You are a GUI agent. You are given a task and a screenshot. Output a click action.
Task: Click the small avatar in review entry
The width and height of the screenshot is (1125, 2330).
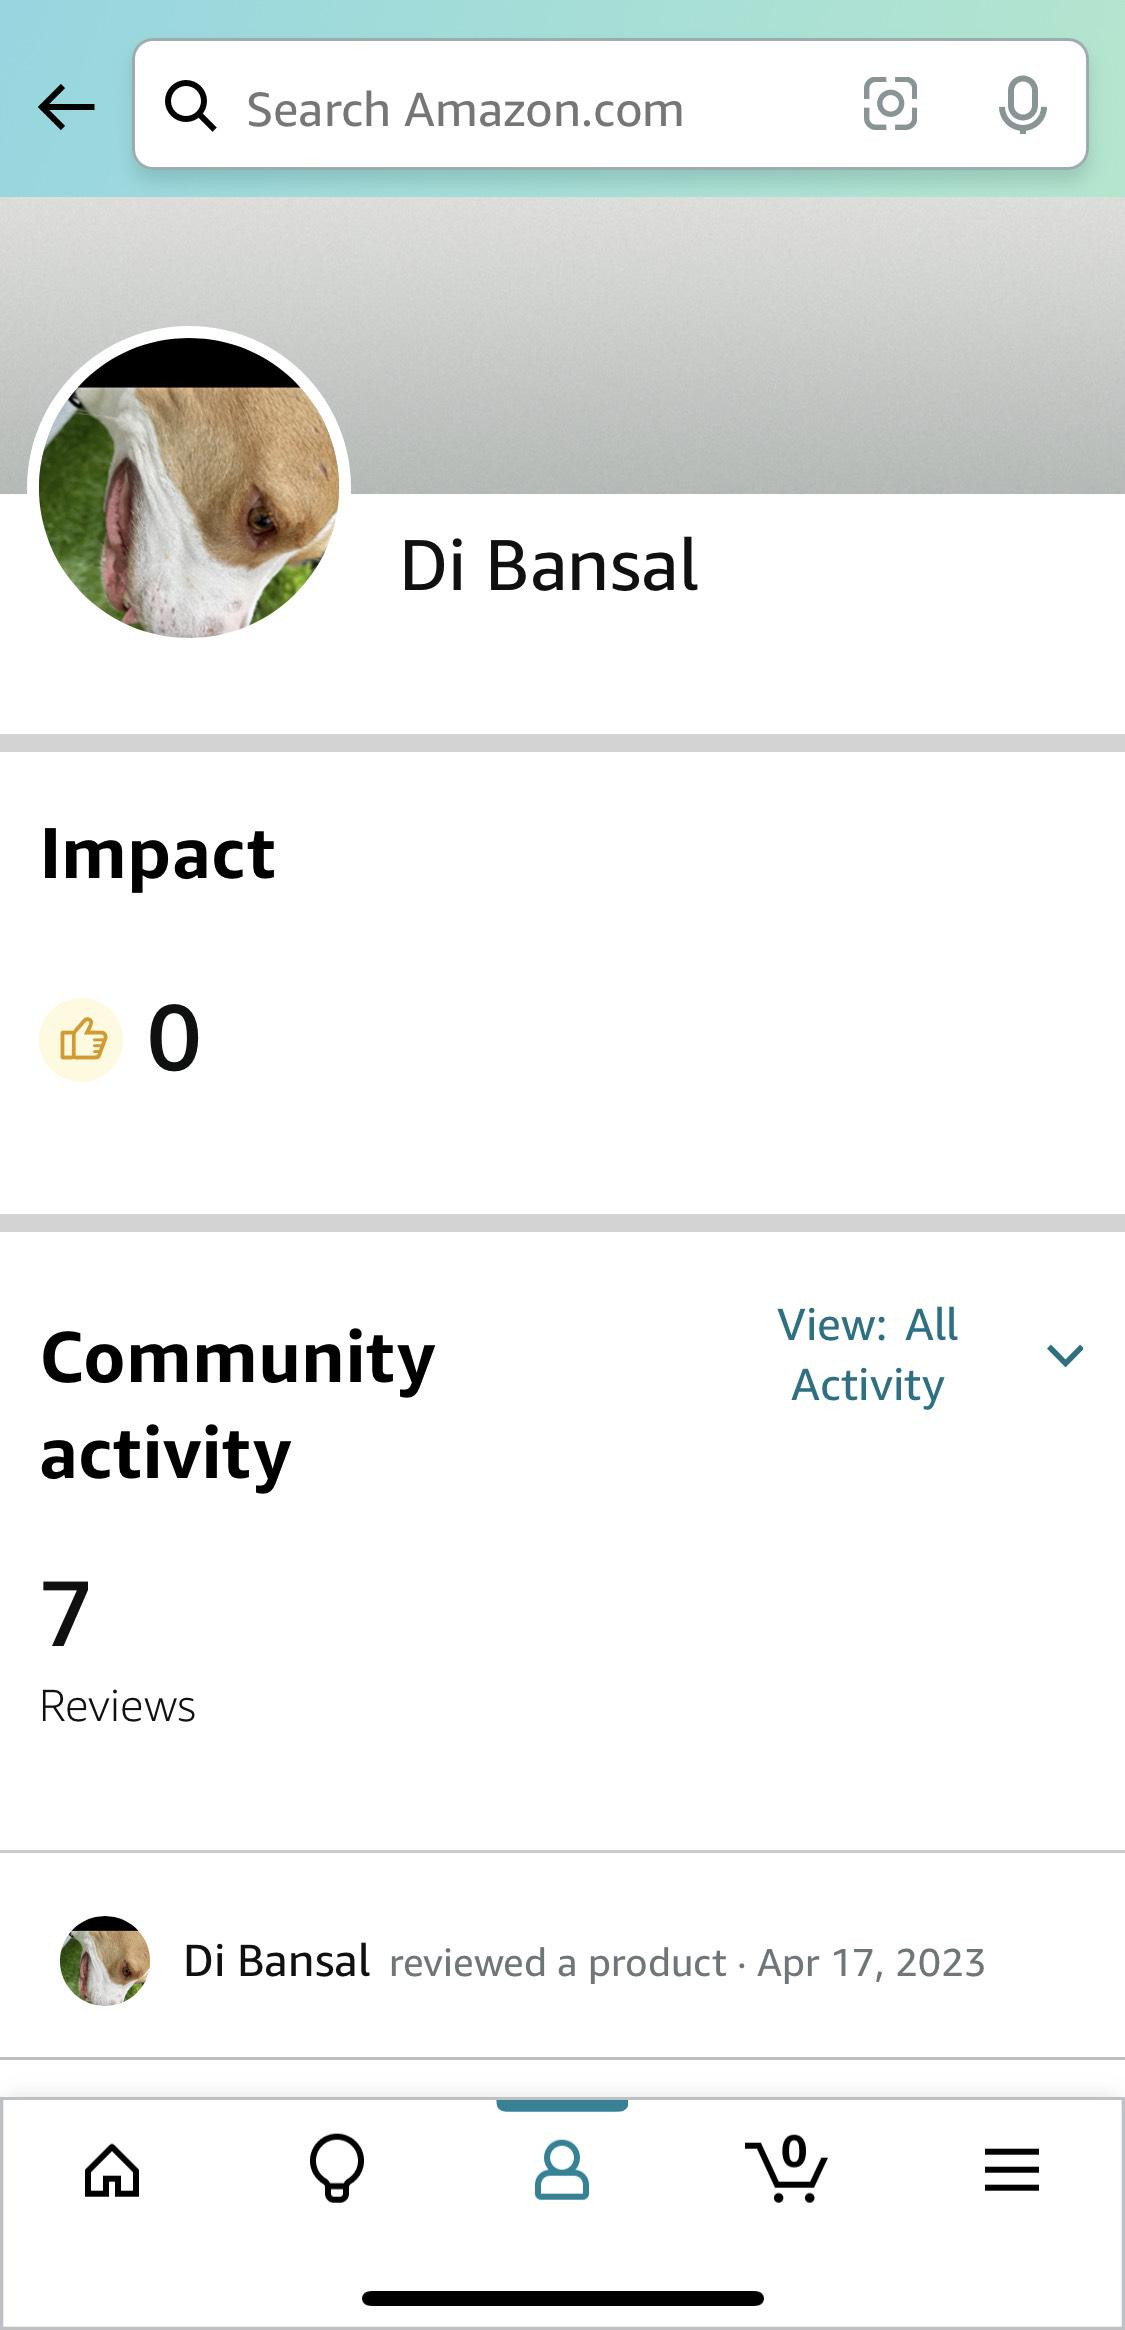pos(105,1961)
